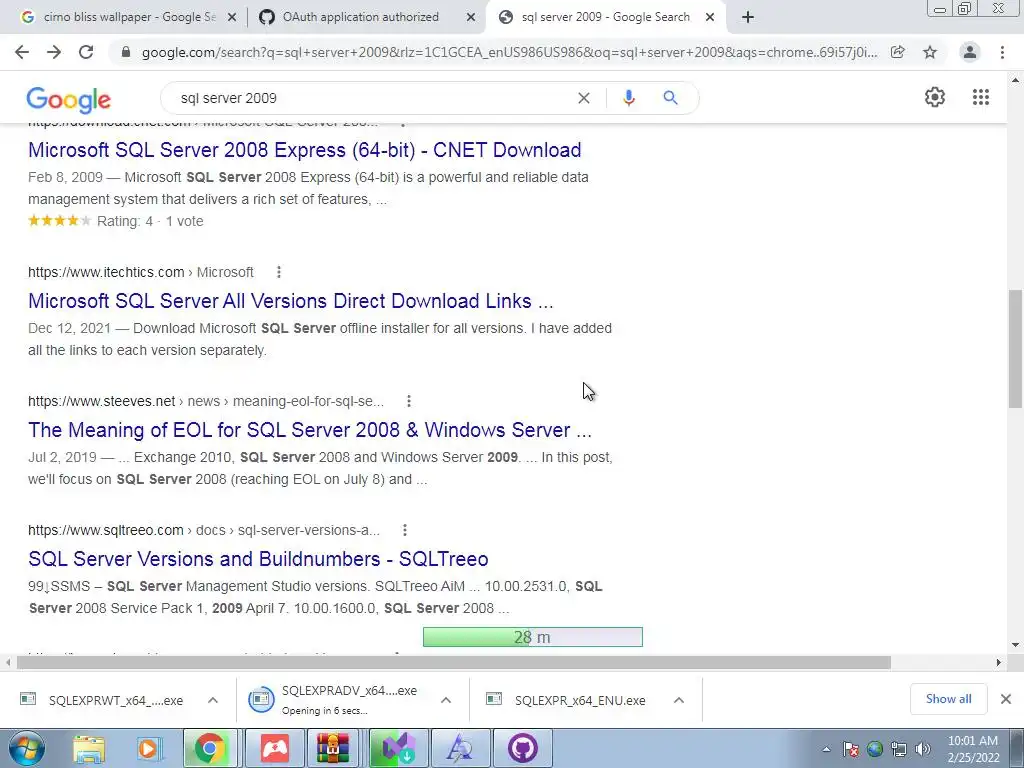Open the Google logo homepage

point(69,100)
